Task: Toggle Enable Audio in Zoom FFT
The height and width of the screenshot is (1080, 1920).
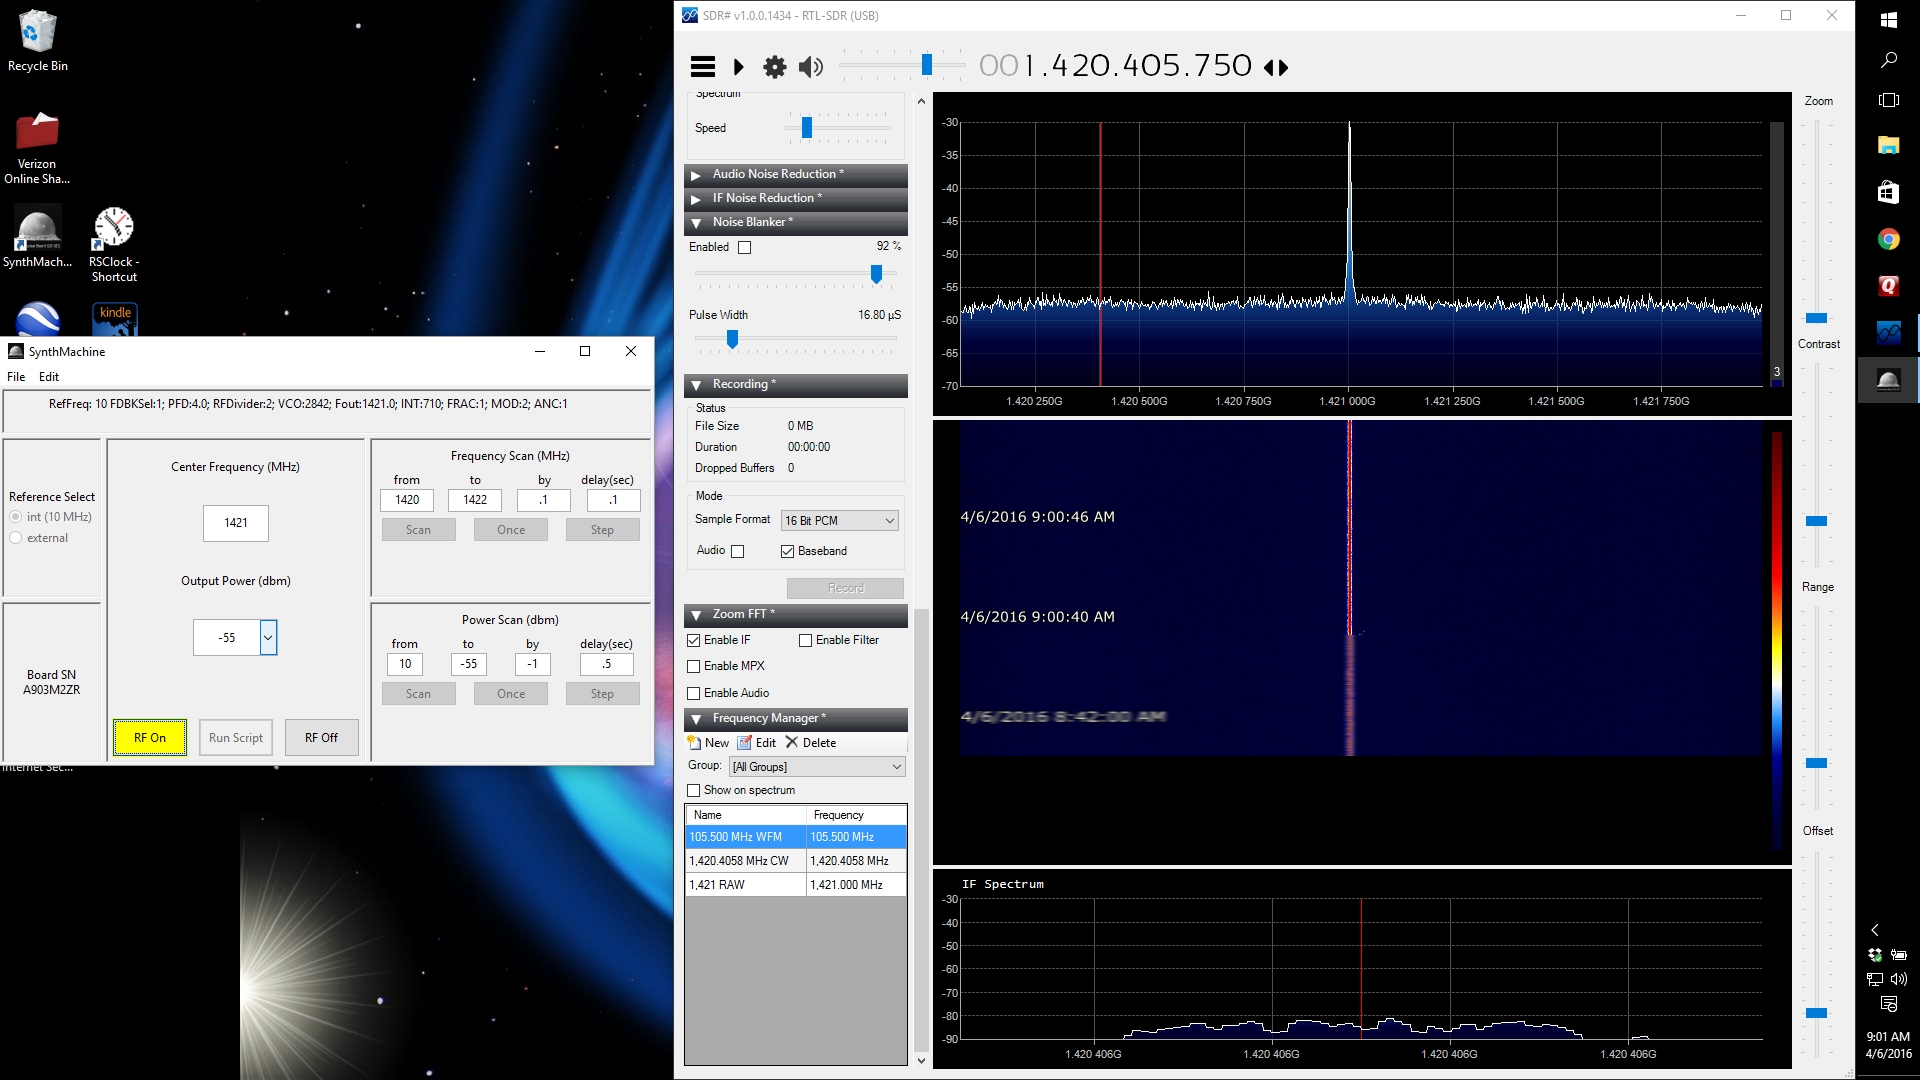Action: tap(693, 693)
